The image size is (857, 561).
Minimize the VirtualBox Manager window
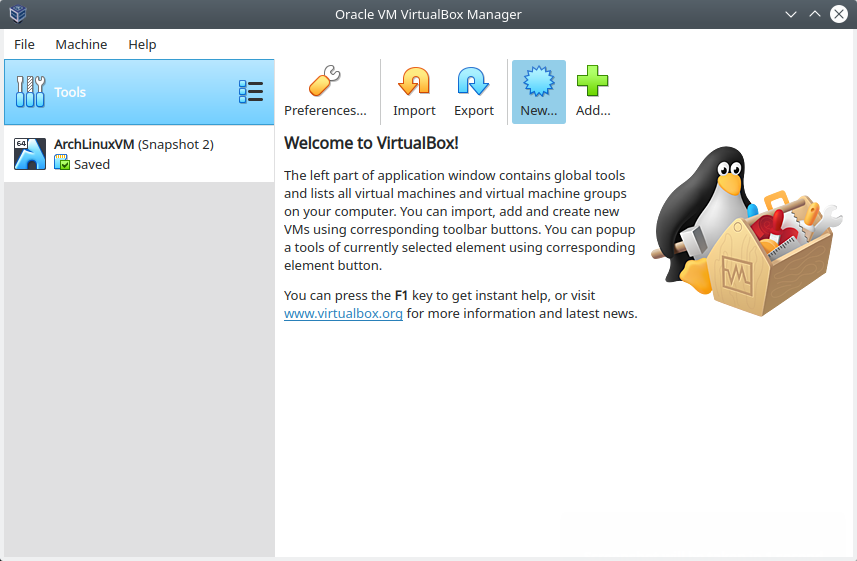[x=790, y=14]
